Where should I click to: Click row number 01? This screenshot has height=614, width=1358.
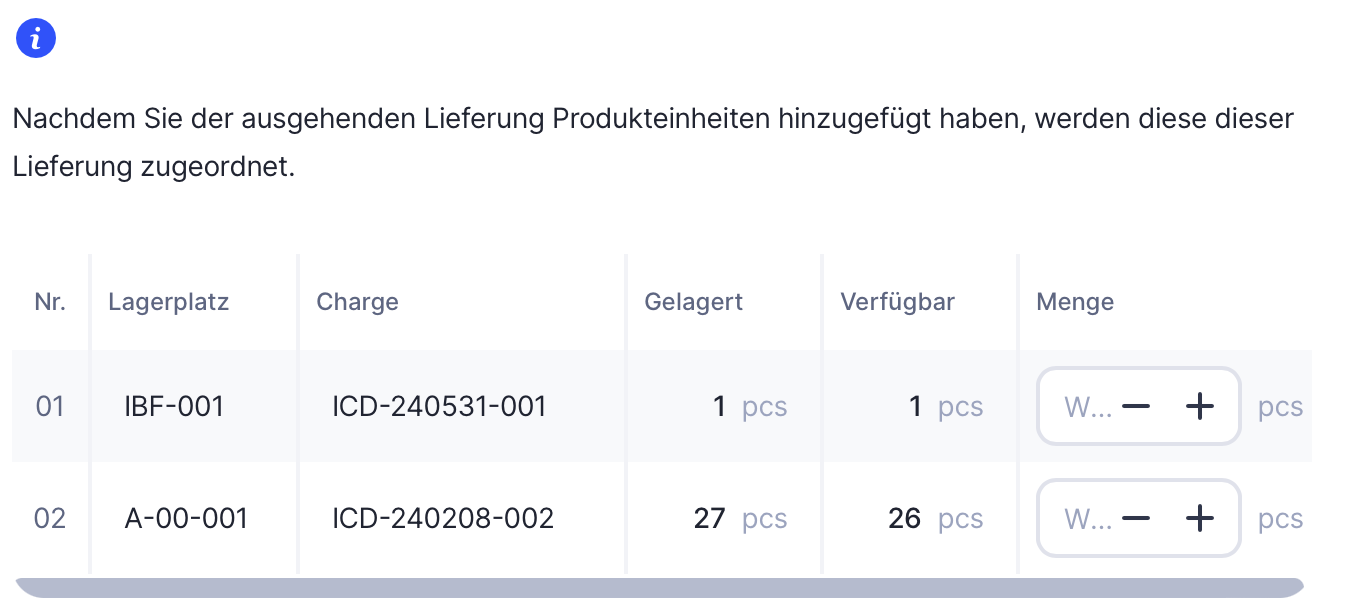coord(50,407)
